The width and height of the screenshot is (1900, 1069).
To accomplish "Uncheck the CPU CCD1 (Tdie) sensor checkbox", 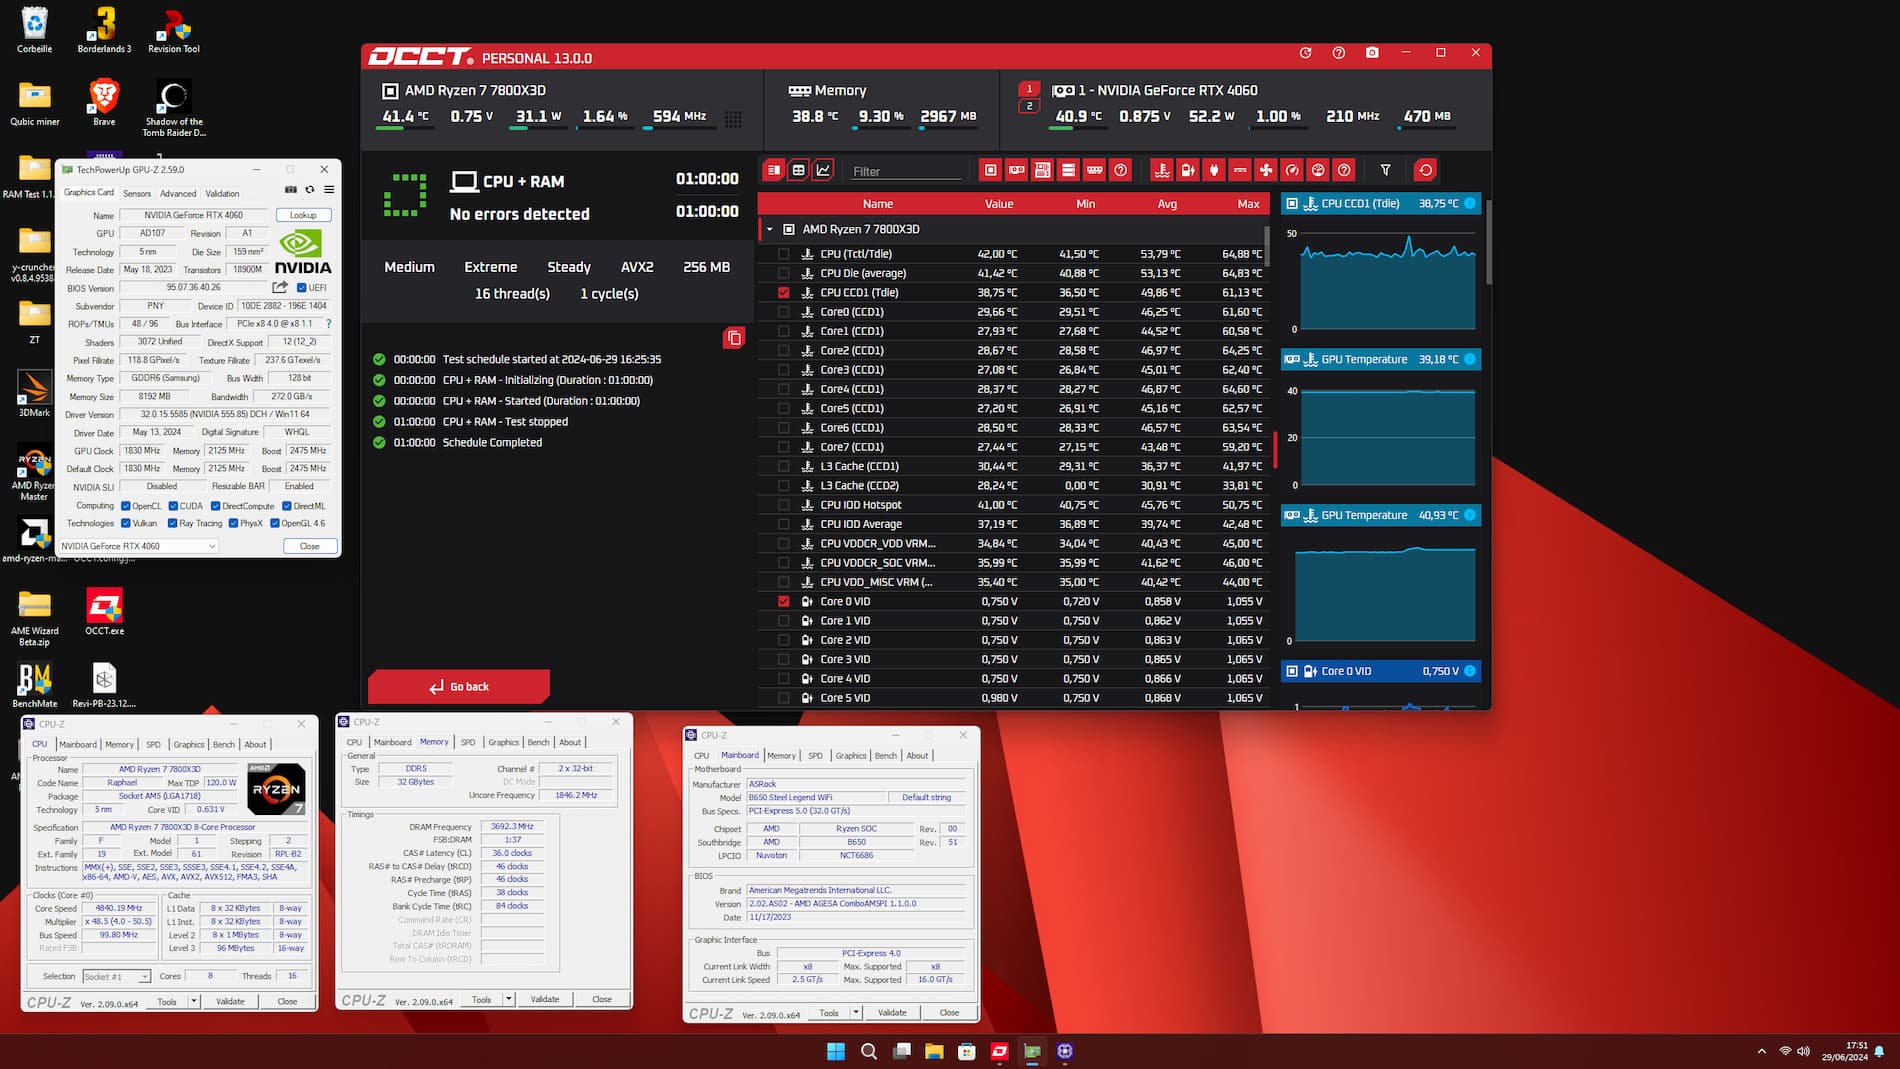I will 783,293.
